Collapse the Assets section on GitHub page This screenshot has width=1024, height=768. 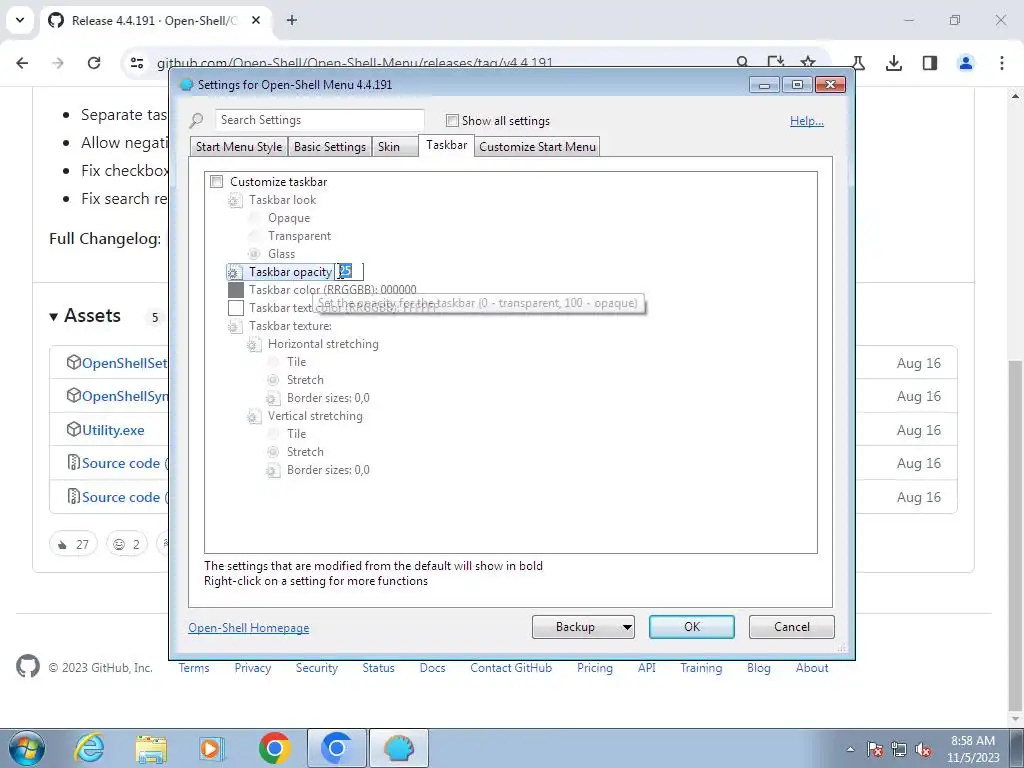pyautogui.click(x=54, y=317)
